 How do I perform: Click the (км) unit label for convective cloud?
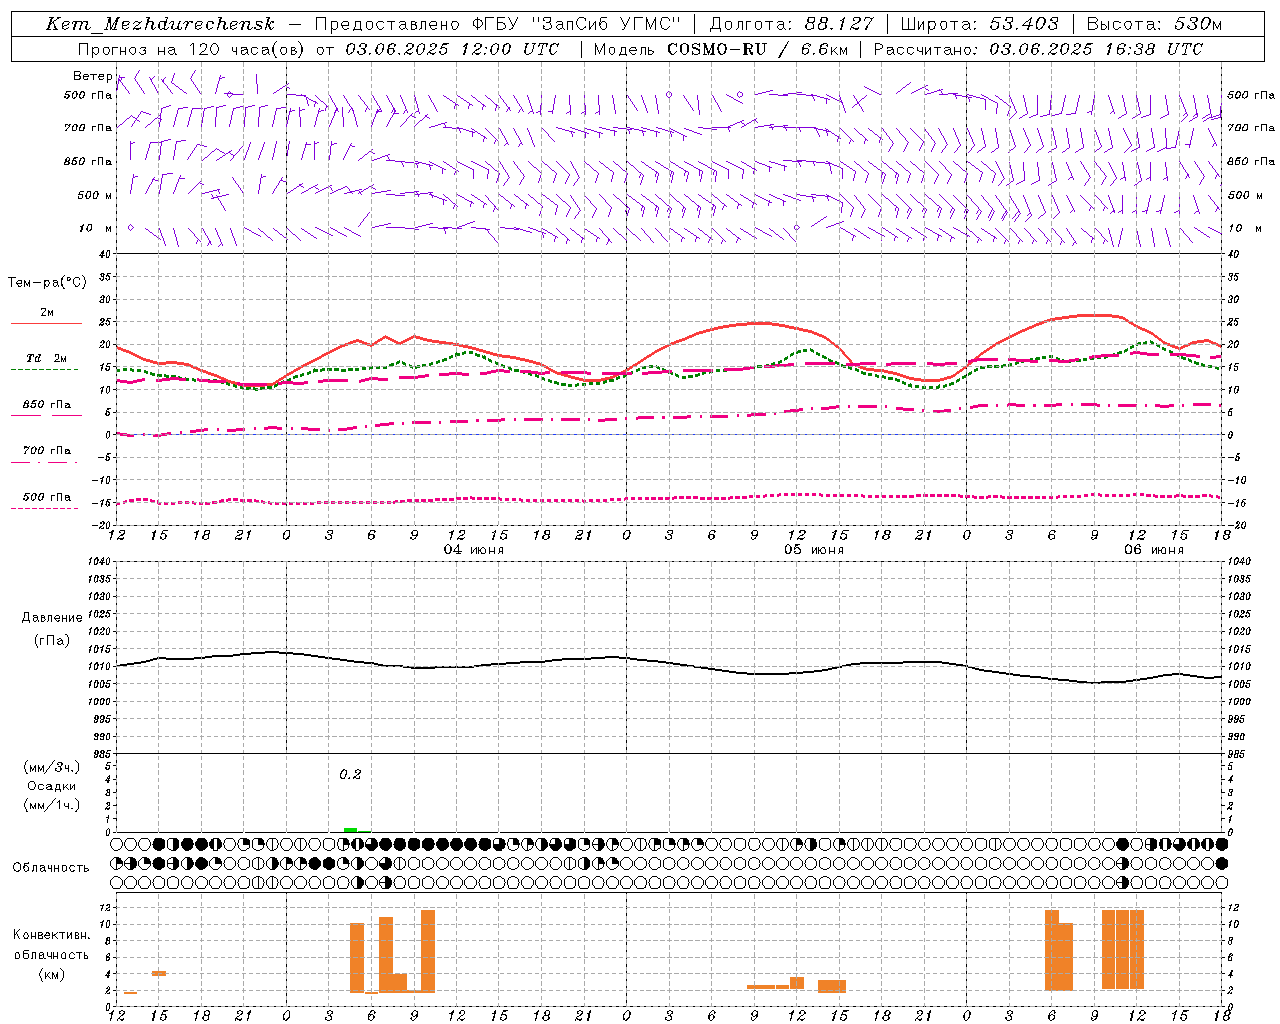[x=51, y=974]
